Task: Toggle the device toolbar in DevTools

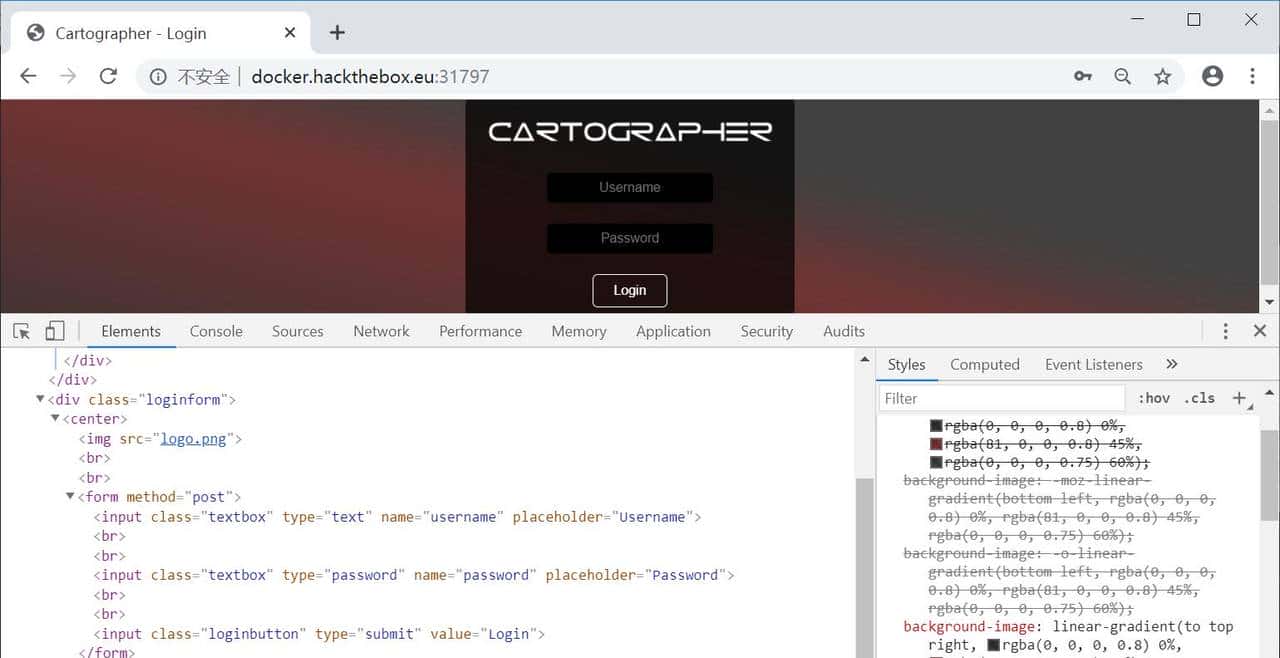Action: (x=54, y=330)
